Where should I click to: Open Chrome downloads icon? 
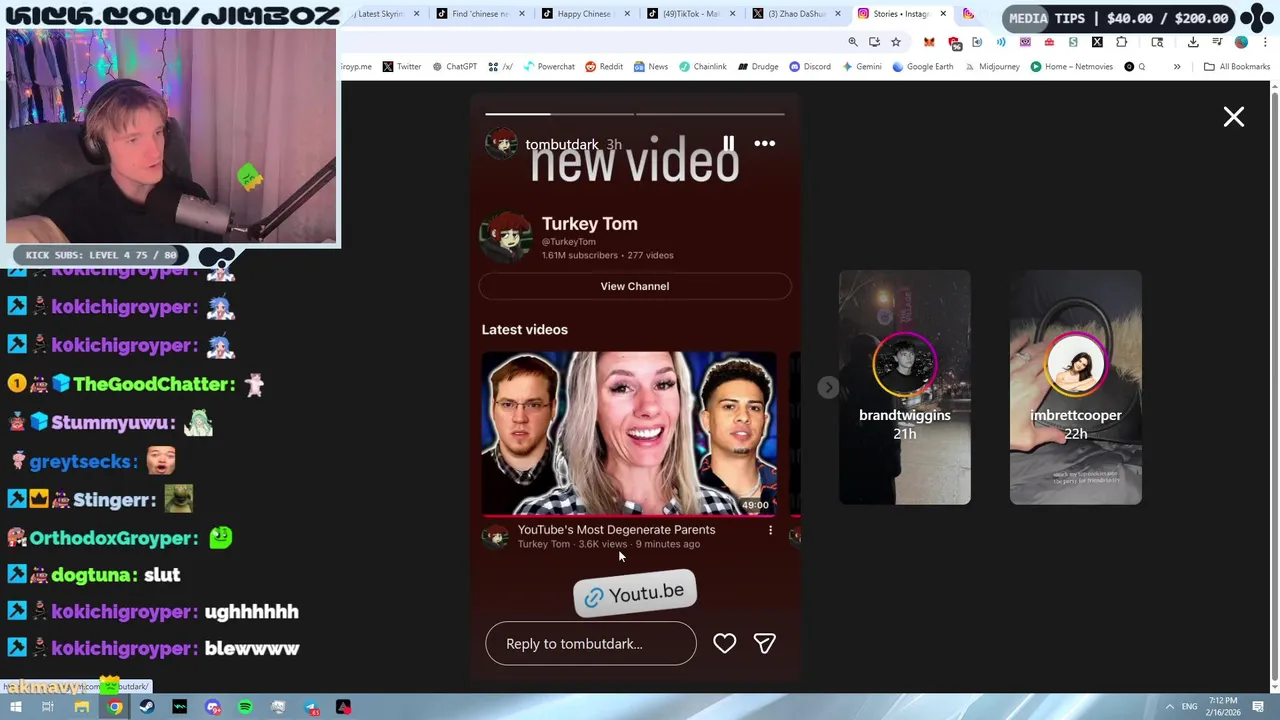point(1193,42)
